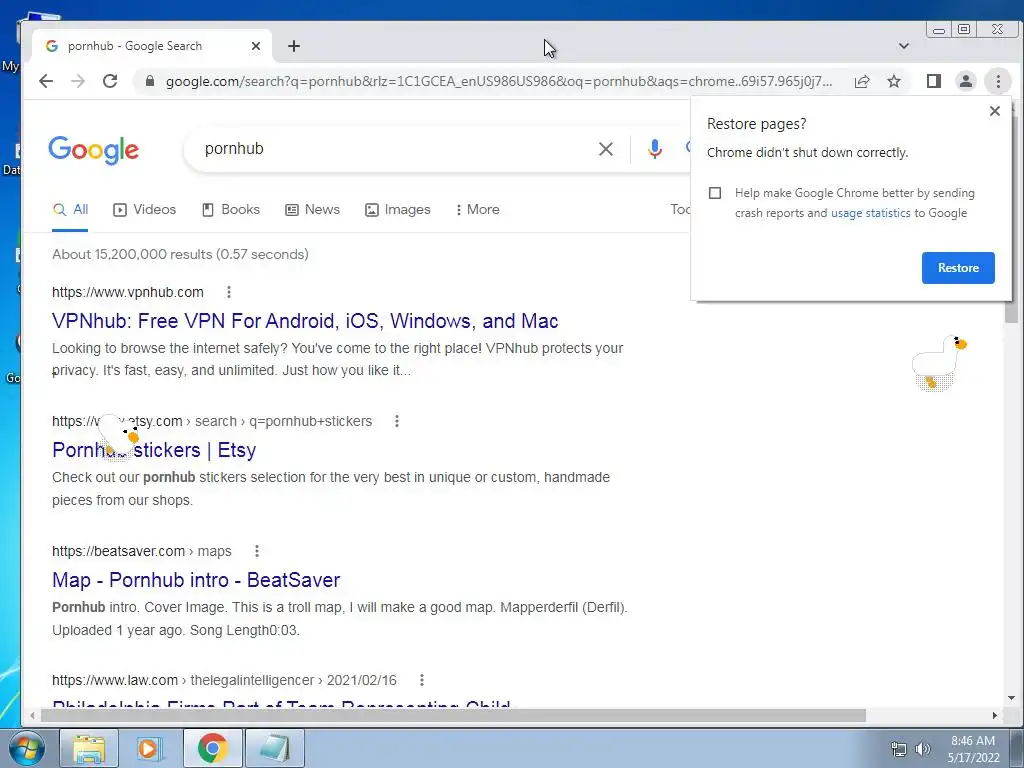Click the padlock site info icon
Image resolution: width=1024 pixels, height=768 pixels.
[150, 81]
